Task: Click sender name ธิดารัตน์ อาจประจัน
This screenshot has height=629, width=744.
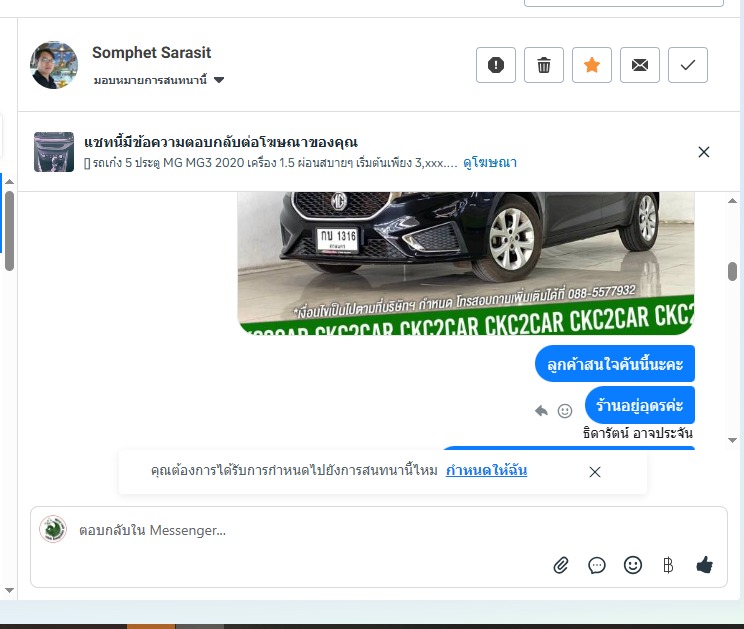Action: [638, 433]
